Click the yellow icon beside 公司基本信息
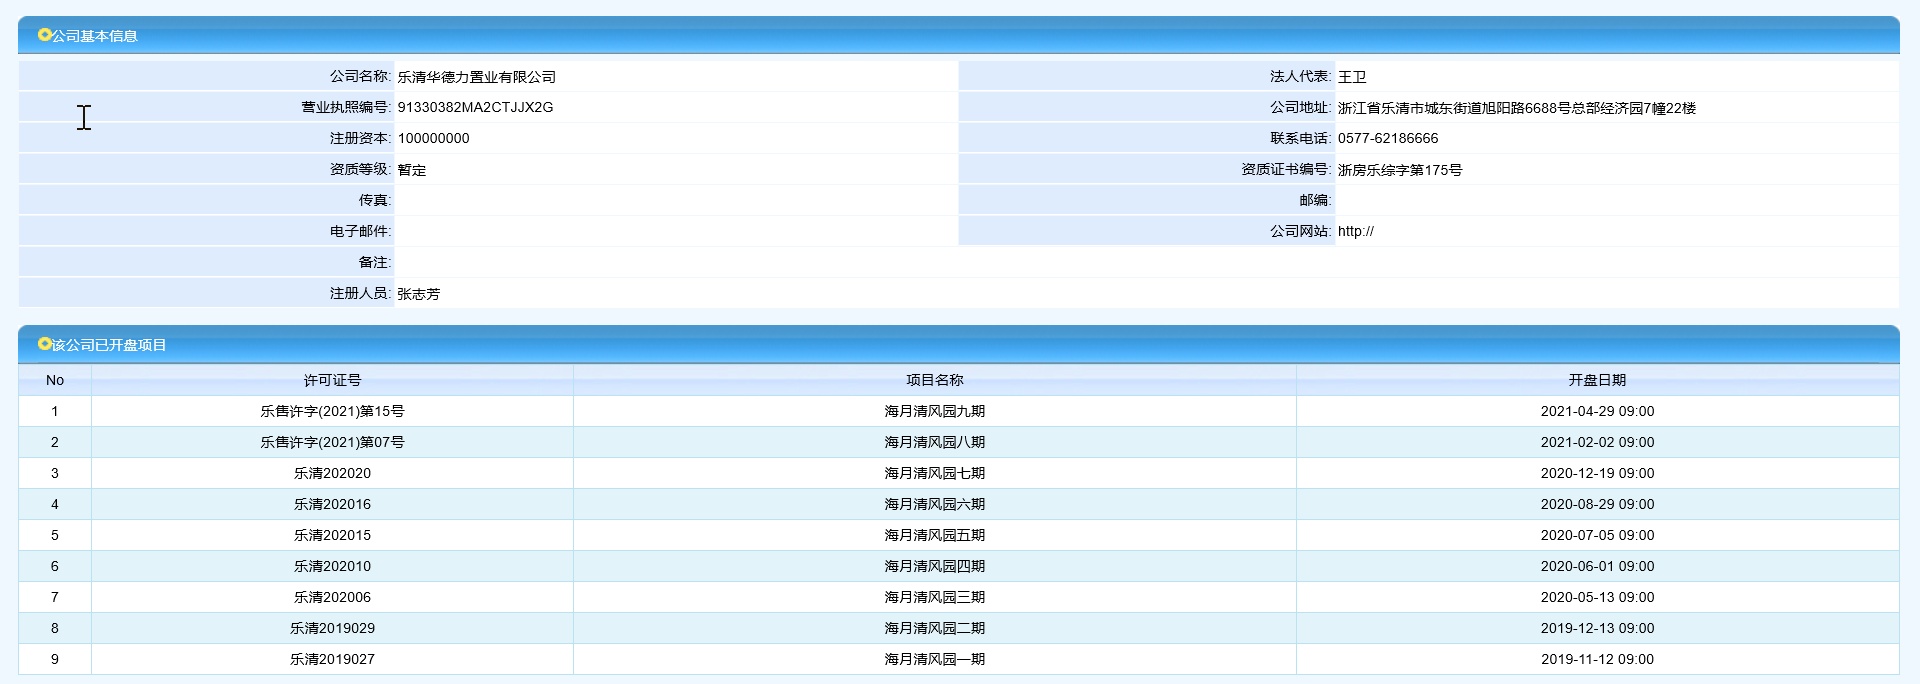 [x=44, y=35]
